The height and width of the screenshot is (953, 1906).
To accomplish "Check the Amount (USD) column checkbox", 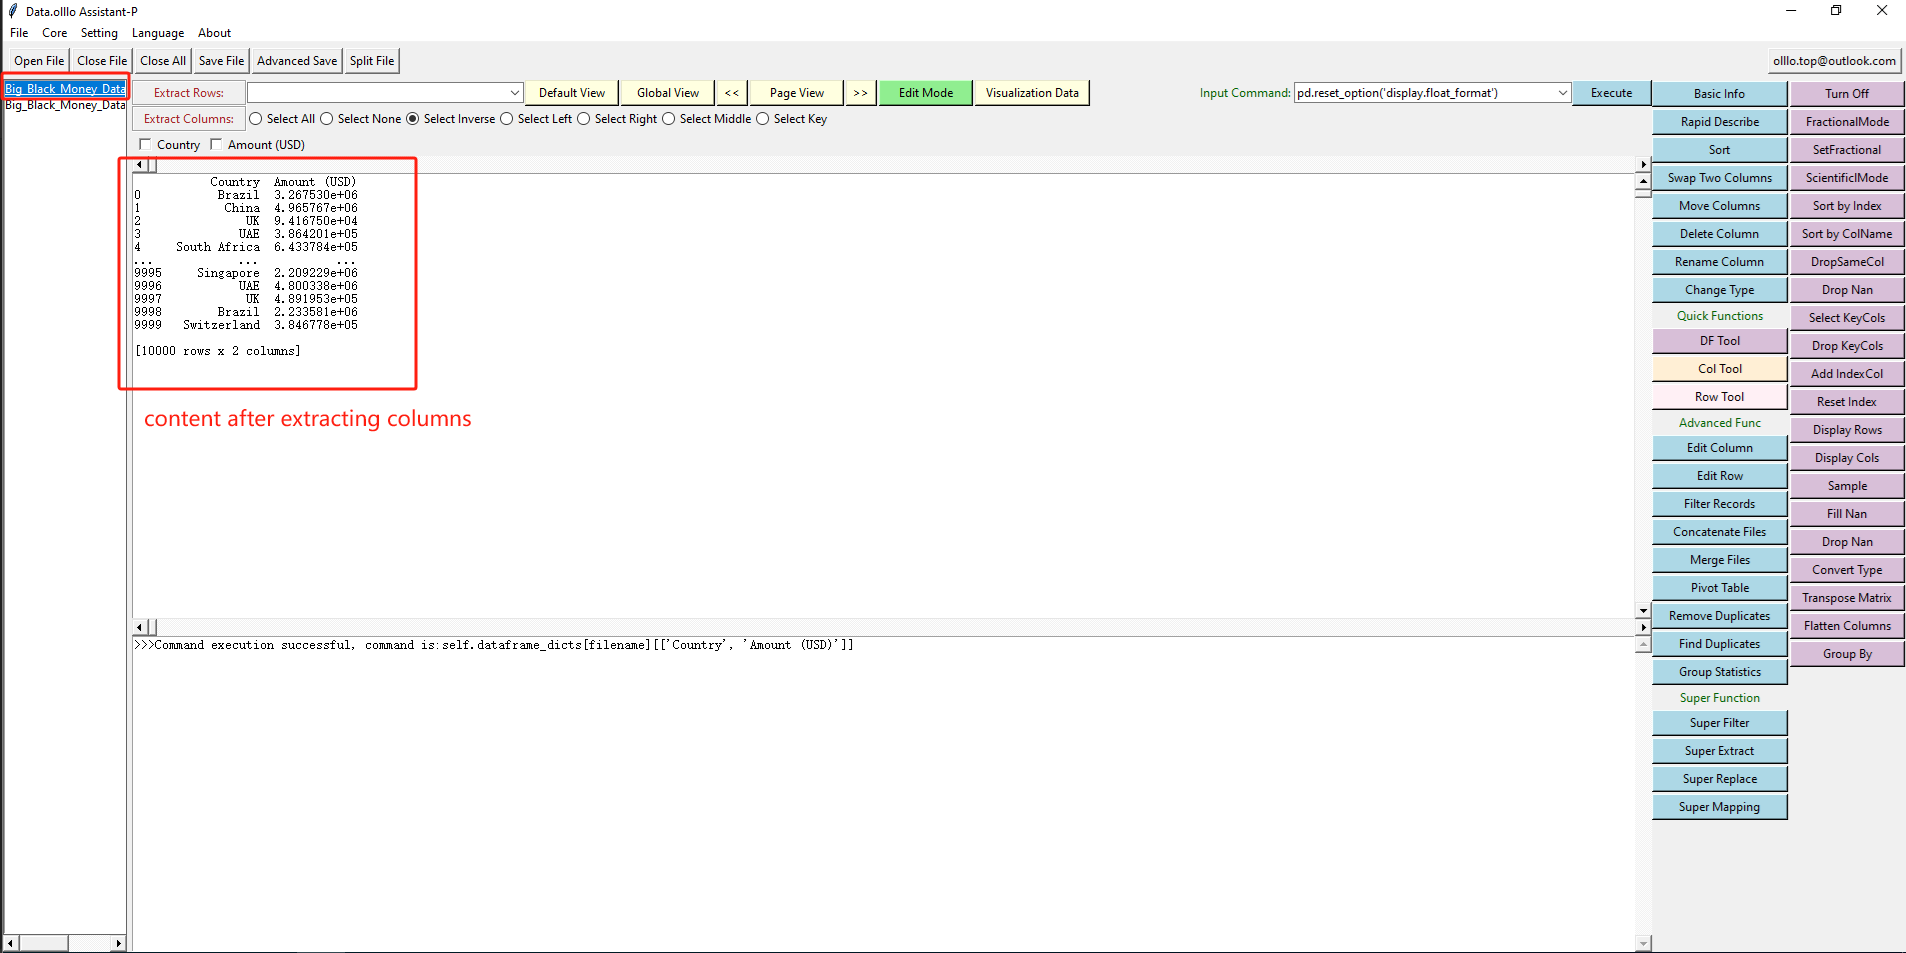I will (x=216, y=145).
